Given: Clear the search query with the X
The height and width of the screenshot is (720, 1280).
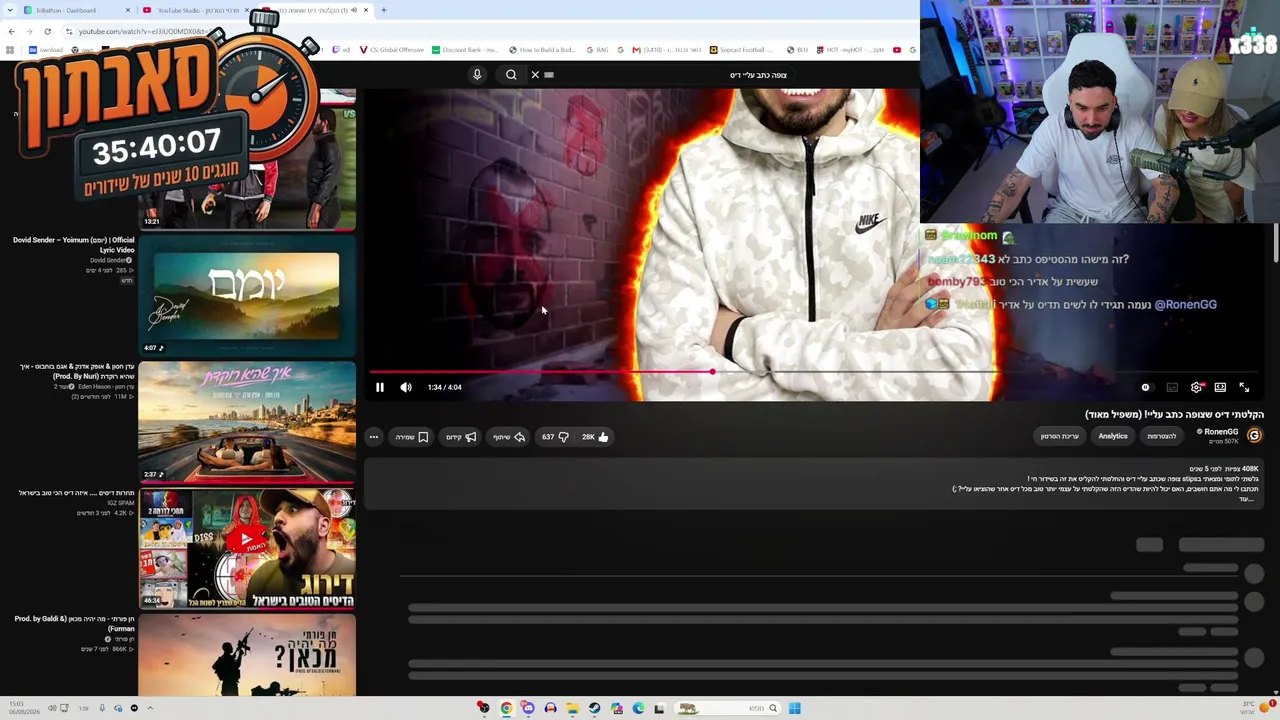Looking at the screenshot, I should (x=535, y=75).
